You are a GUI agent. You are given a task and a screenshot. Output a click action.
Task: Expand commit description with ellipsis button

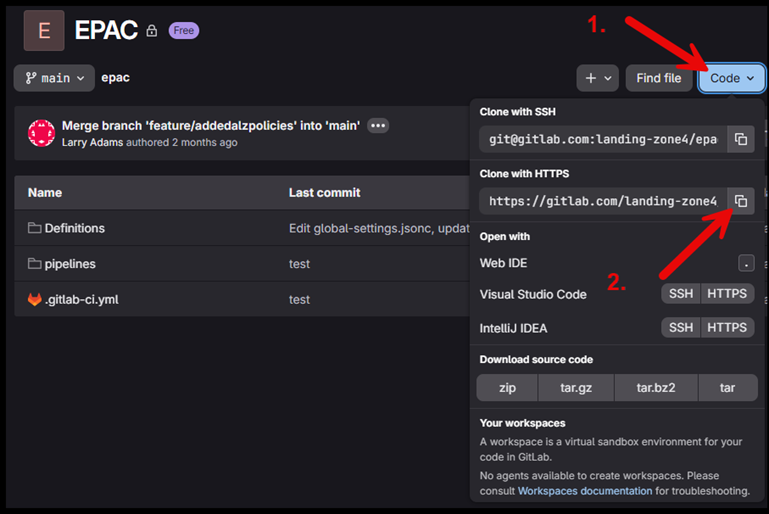coord(378,126)
